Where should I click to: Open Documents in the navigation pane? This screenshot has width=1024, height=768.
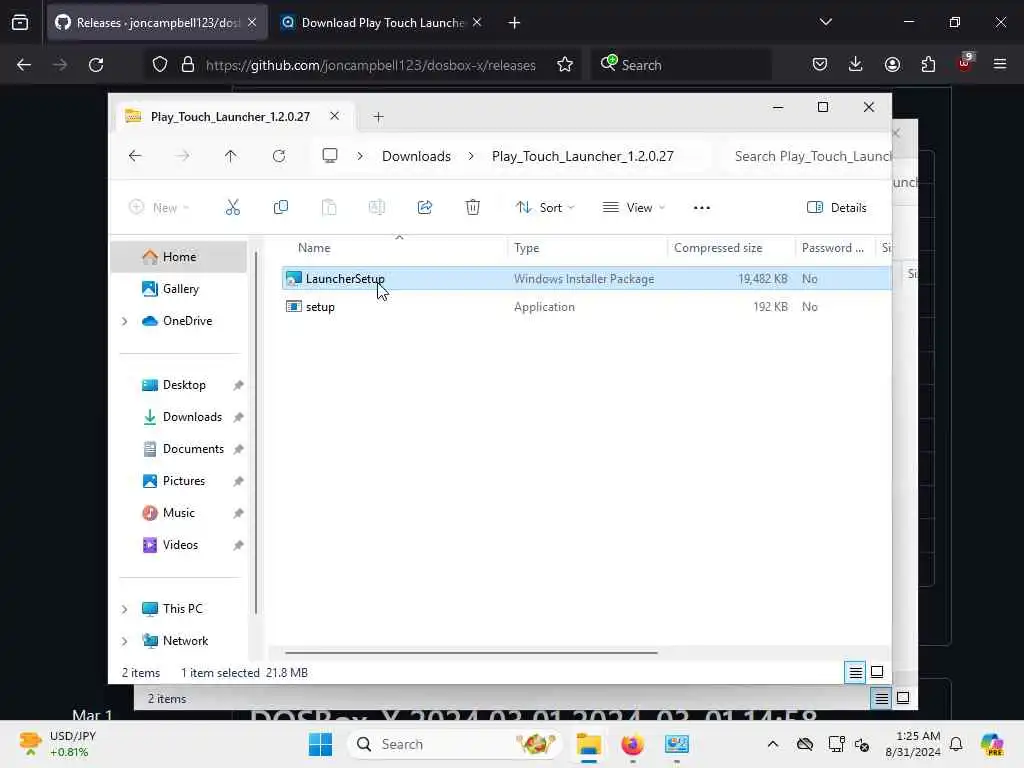[193, 449]
